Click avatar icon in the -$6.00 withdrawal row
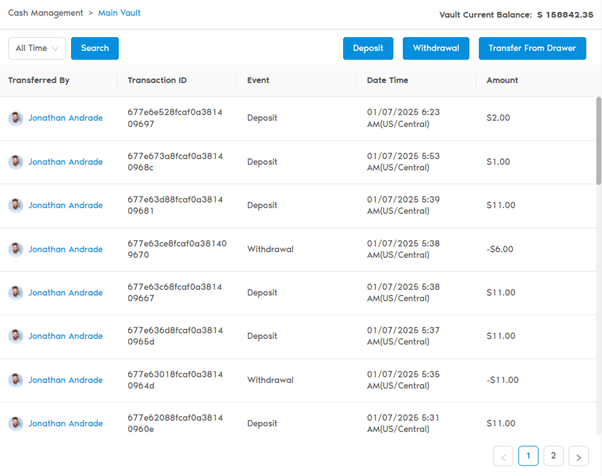This screenshot has width=602, height=476. click(16, 249)
